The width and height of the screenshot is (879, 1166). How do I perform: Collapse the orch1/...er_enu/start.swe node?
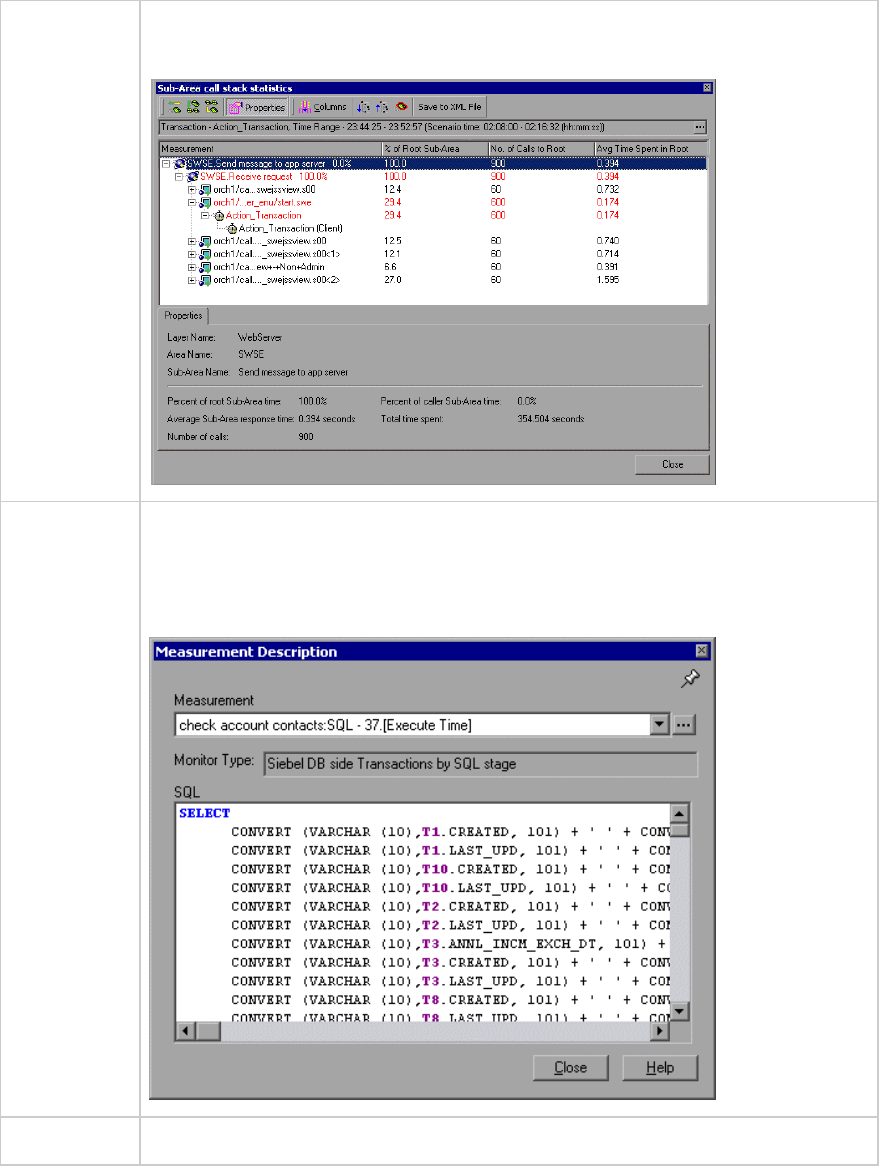[x=192, y=202]
